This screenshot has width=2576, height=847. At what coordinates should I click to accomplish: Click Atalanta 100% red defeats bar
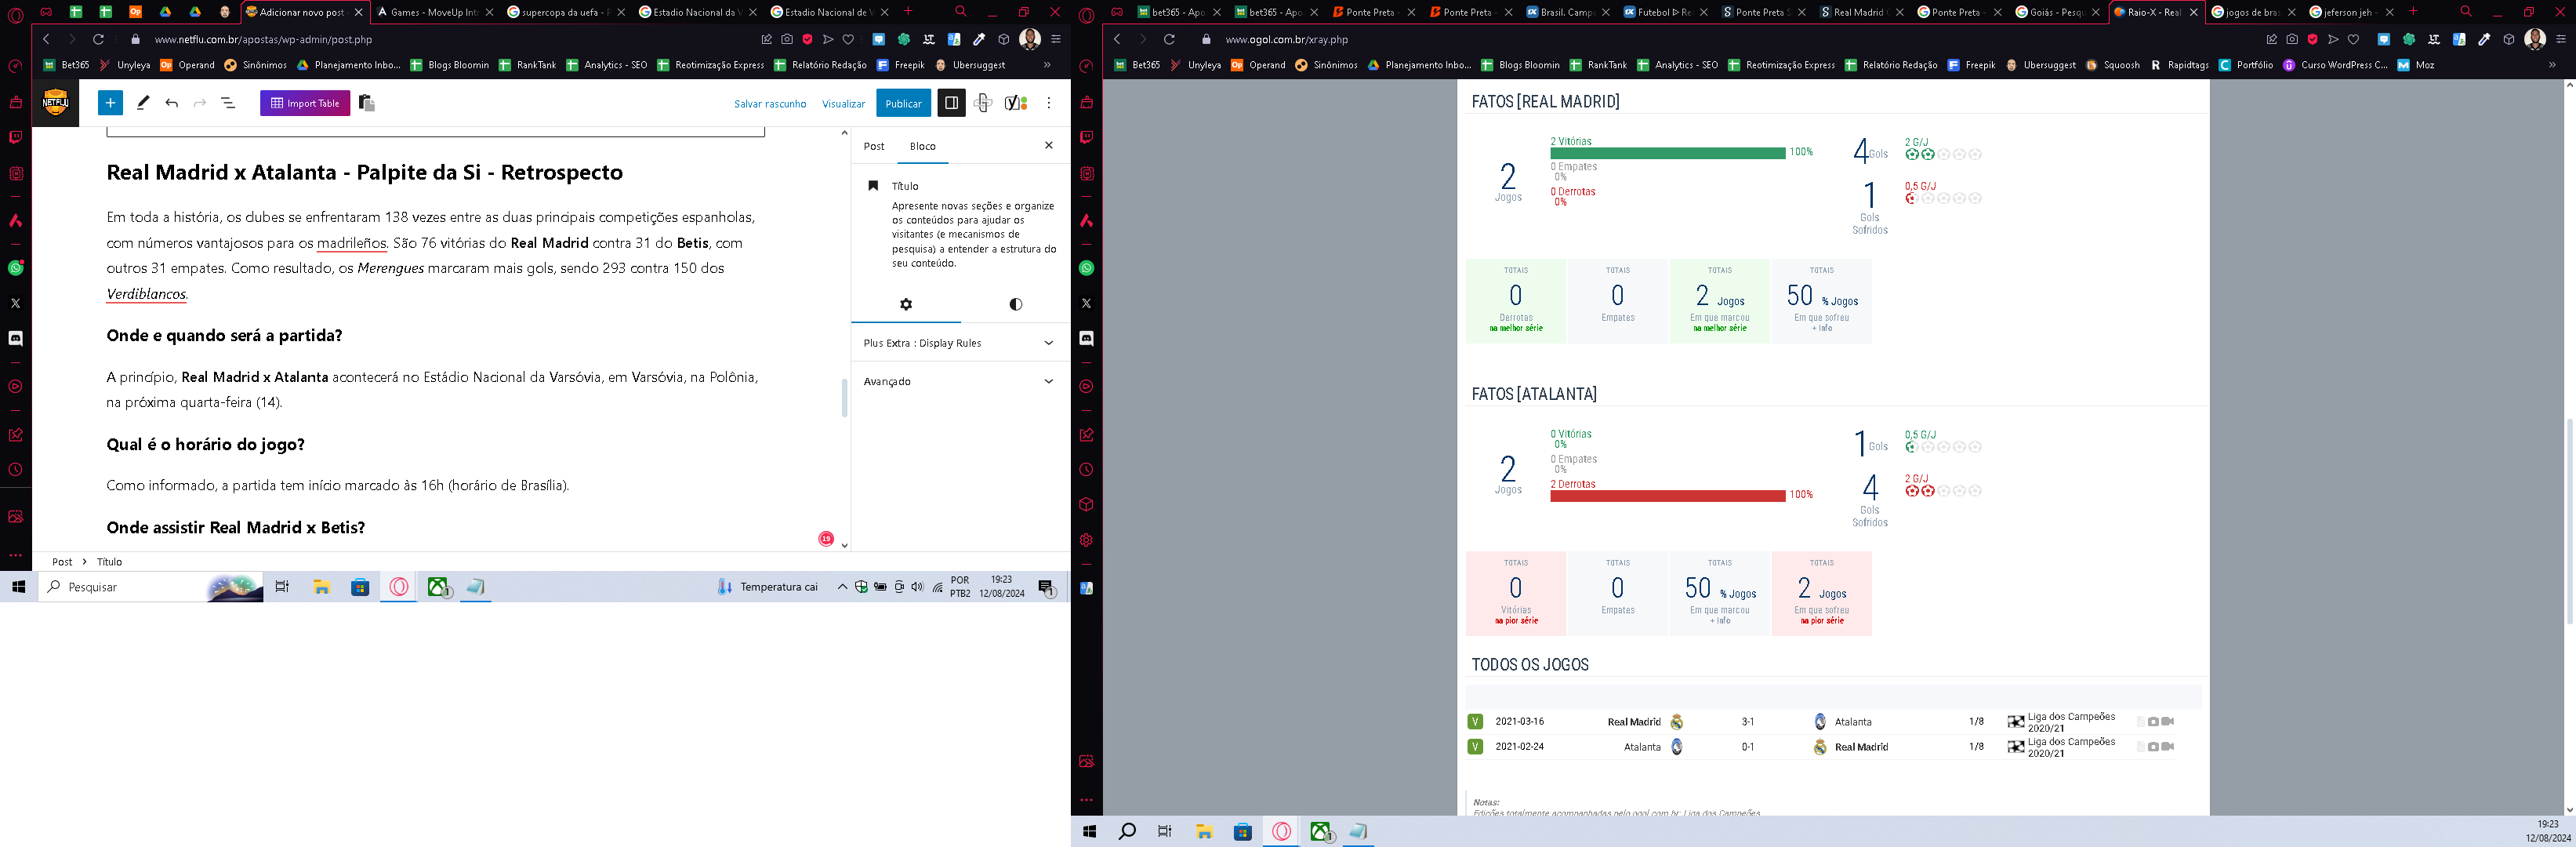coord(1667,496)
